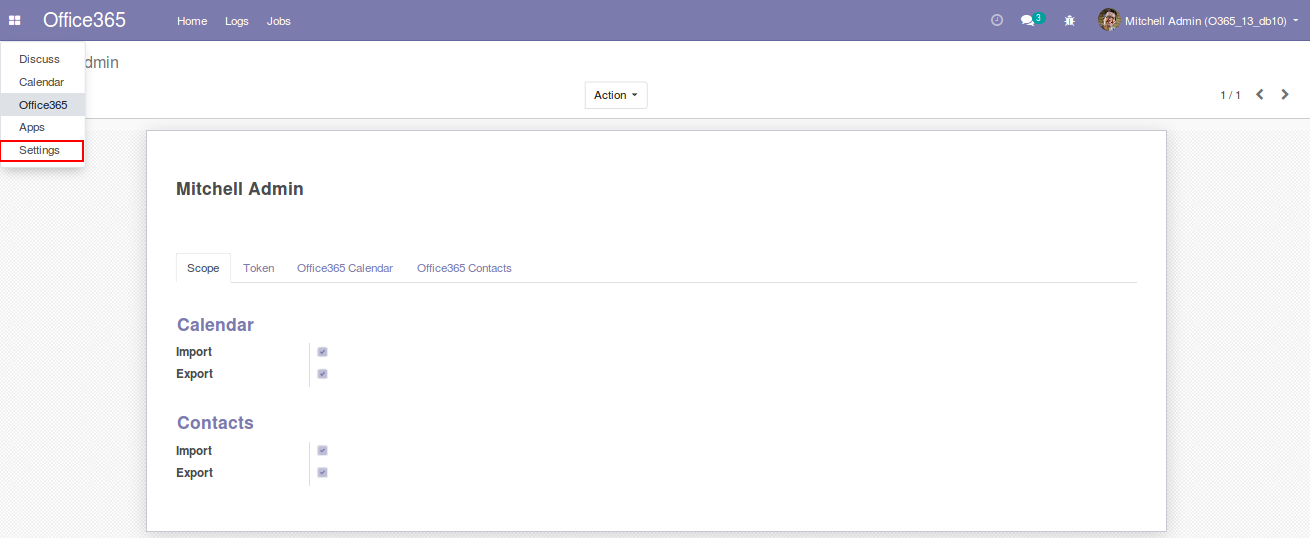Select Office365 in apps menu
1310x538 pixels.
click(x=42, y=105)
